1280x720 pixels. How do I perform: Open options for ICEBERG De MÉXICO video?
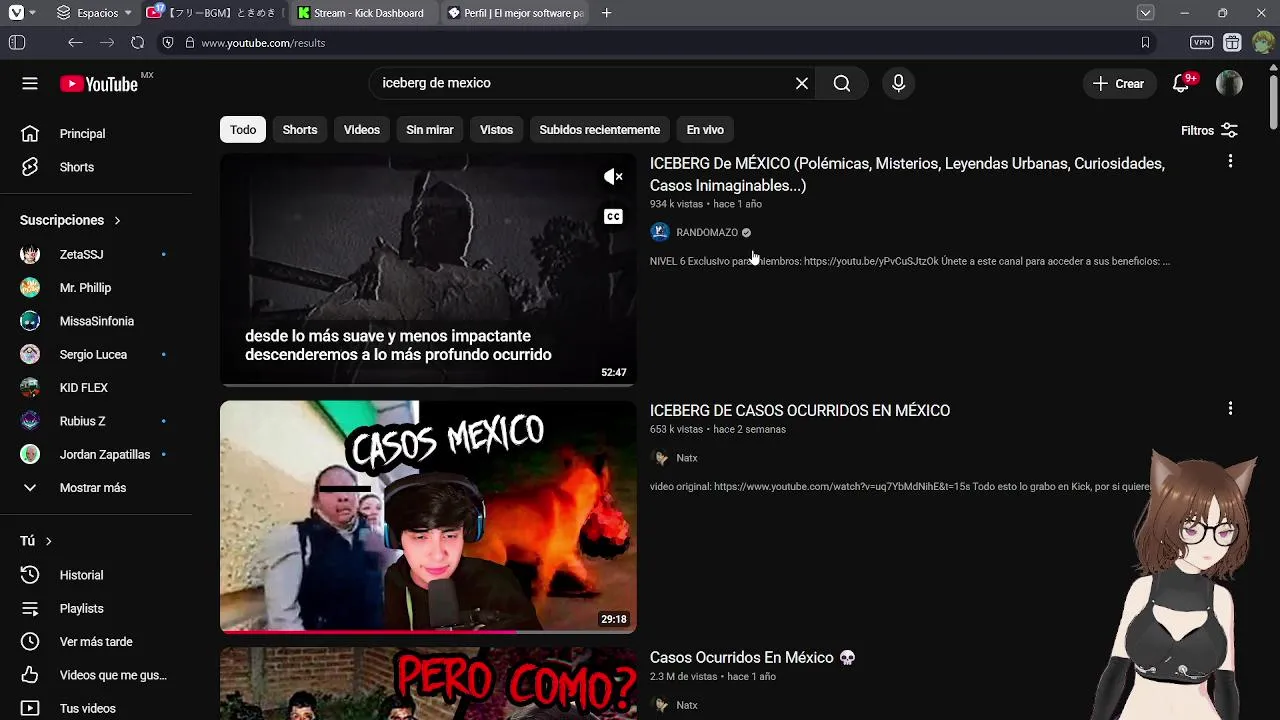(1230, 161)
